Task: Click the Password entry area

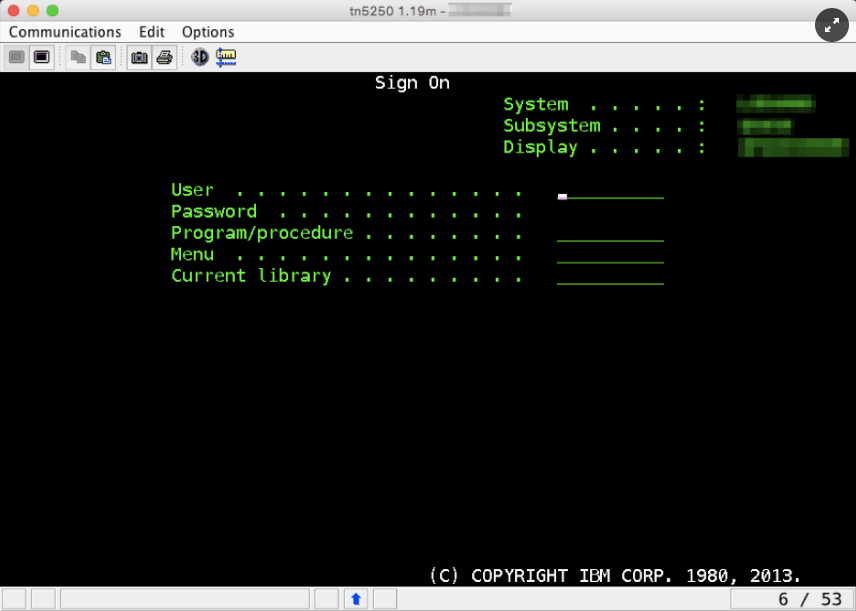Action: coord(610,213)
